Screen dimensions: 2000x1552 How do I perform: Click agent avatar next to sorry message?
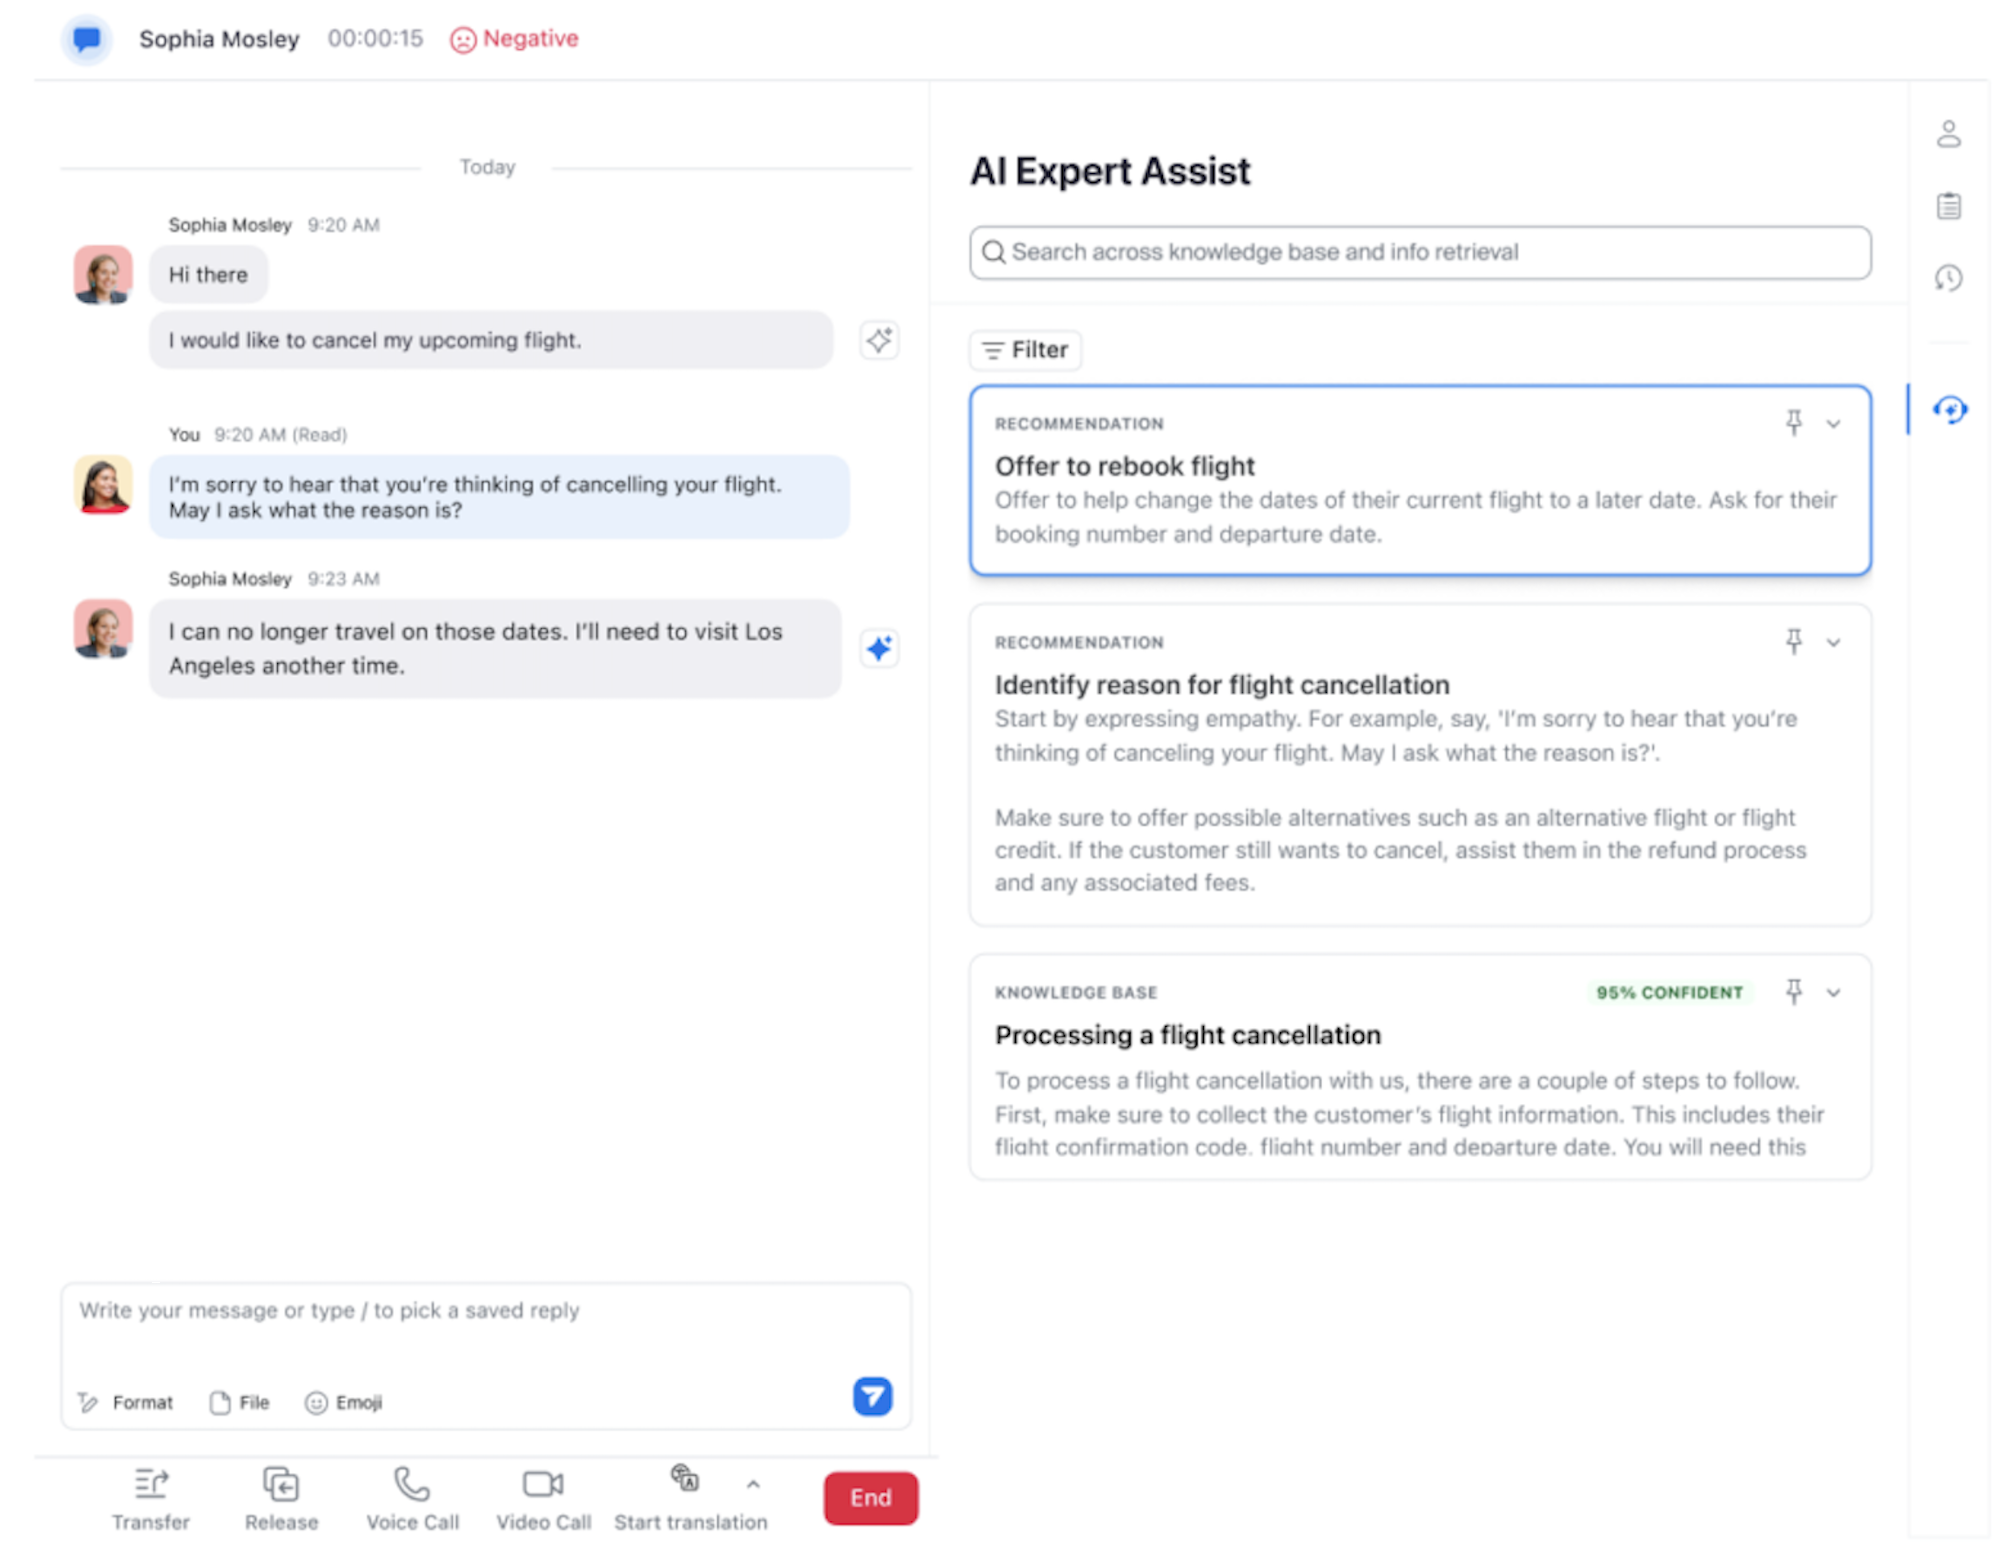103,485
